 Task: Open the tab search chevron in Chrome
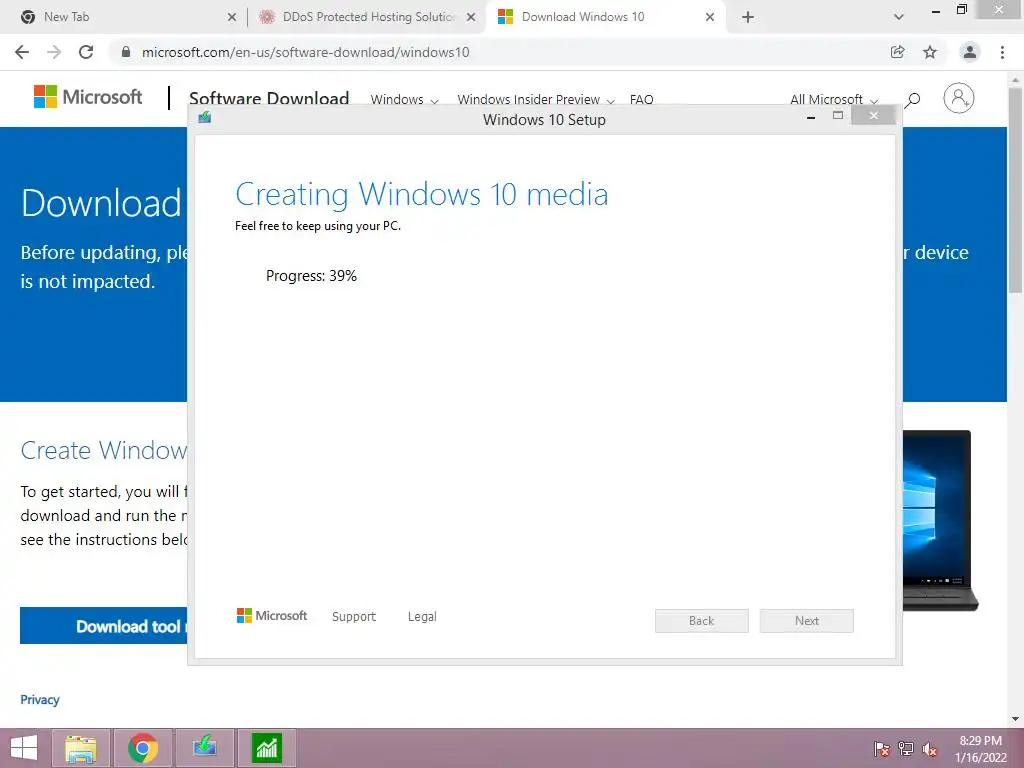tap(899, 17)
